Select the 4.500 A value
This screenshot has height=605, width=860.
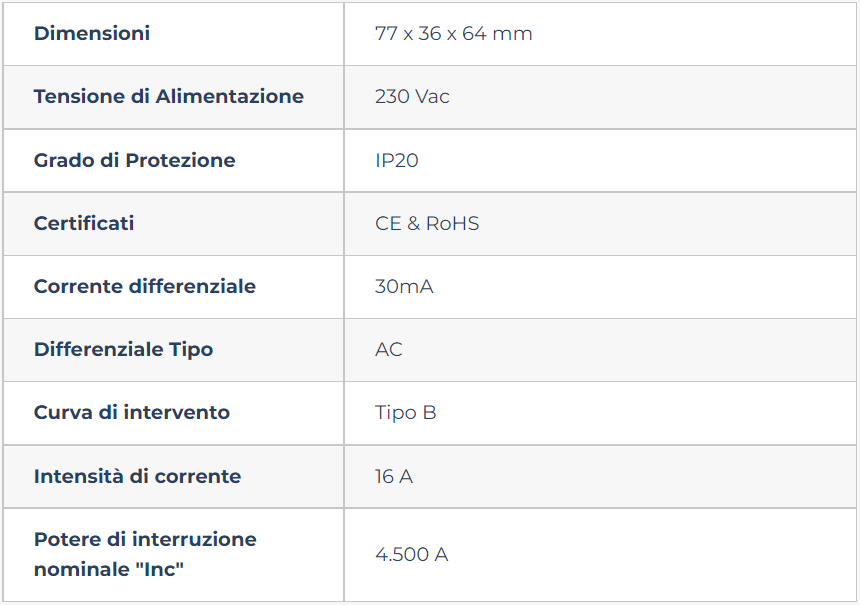click(411, 555)
